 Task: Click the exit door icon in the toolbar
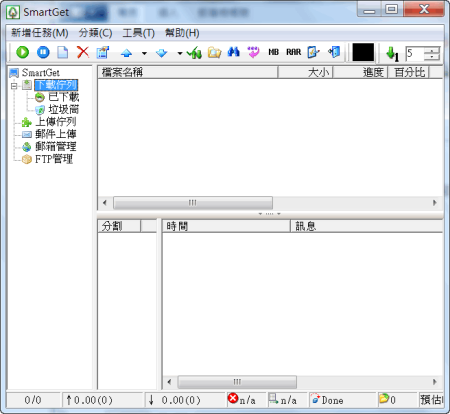tap(334, 52)
